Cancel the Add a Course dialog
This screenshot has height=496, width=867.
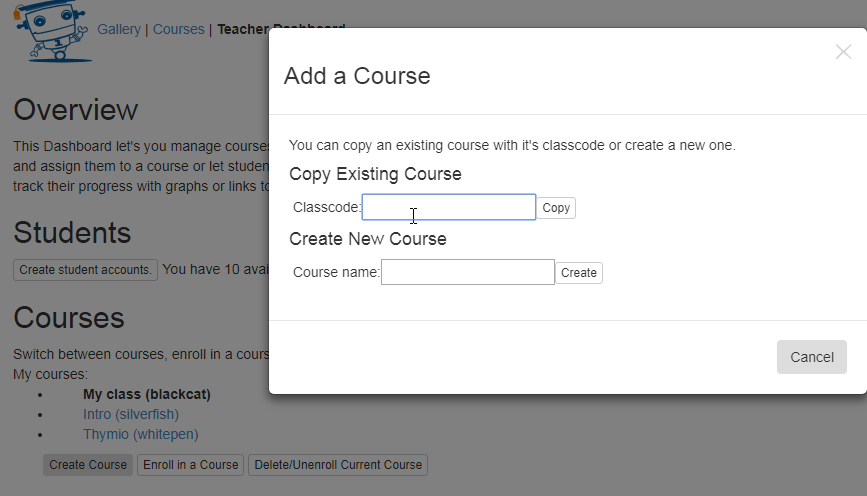click(811, 357)
